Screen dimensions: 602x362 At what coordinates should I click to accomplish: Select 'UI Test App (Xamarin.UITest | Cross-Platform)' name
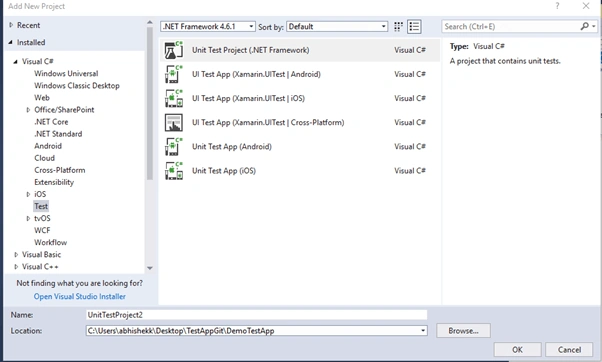tap(268, 122)
